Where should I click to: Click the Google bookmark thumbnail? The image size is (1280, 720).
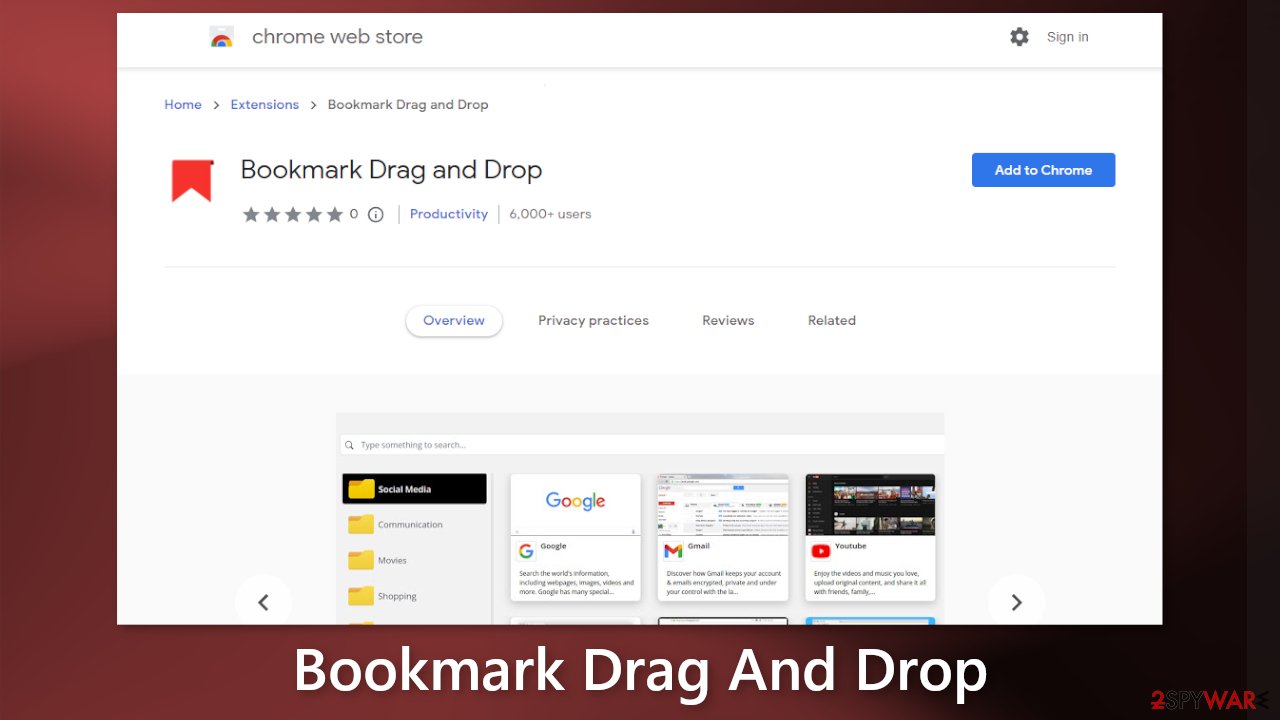click(x=575, y=504)
